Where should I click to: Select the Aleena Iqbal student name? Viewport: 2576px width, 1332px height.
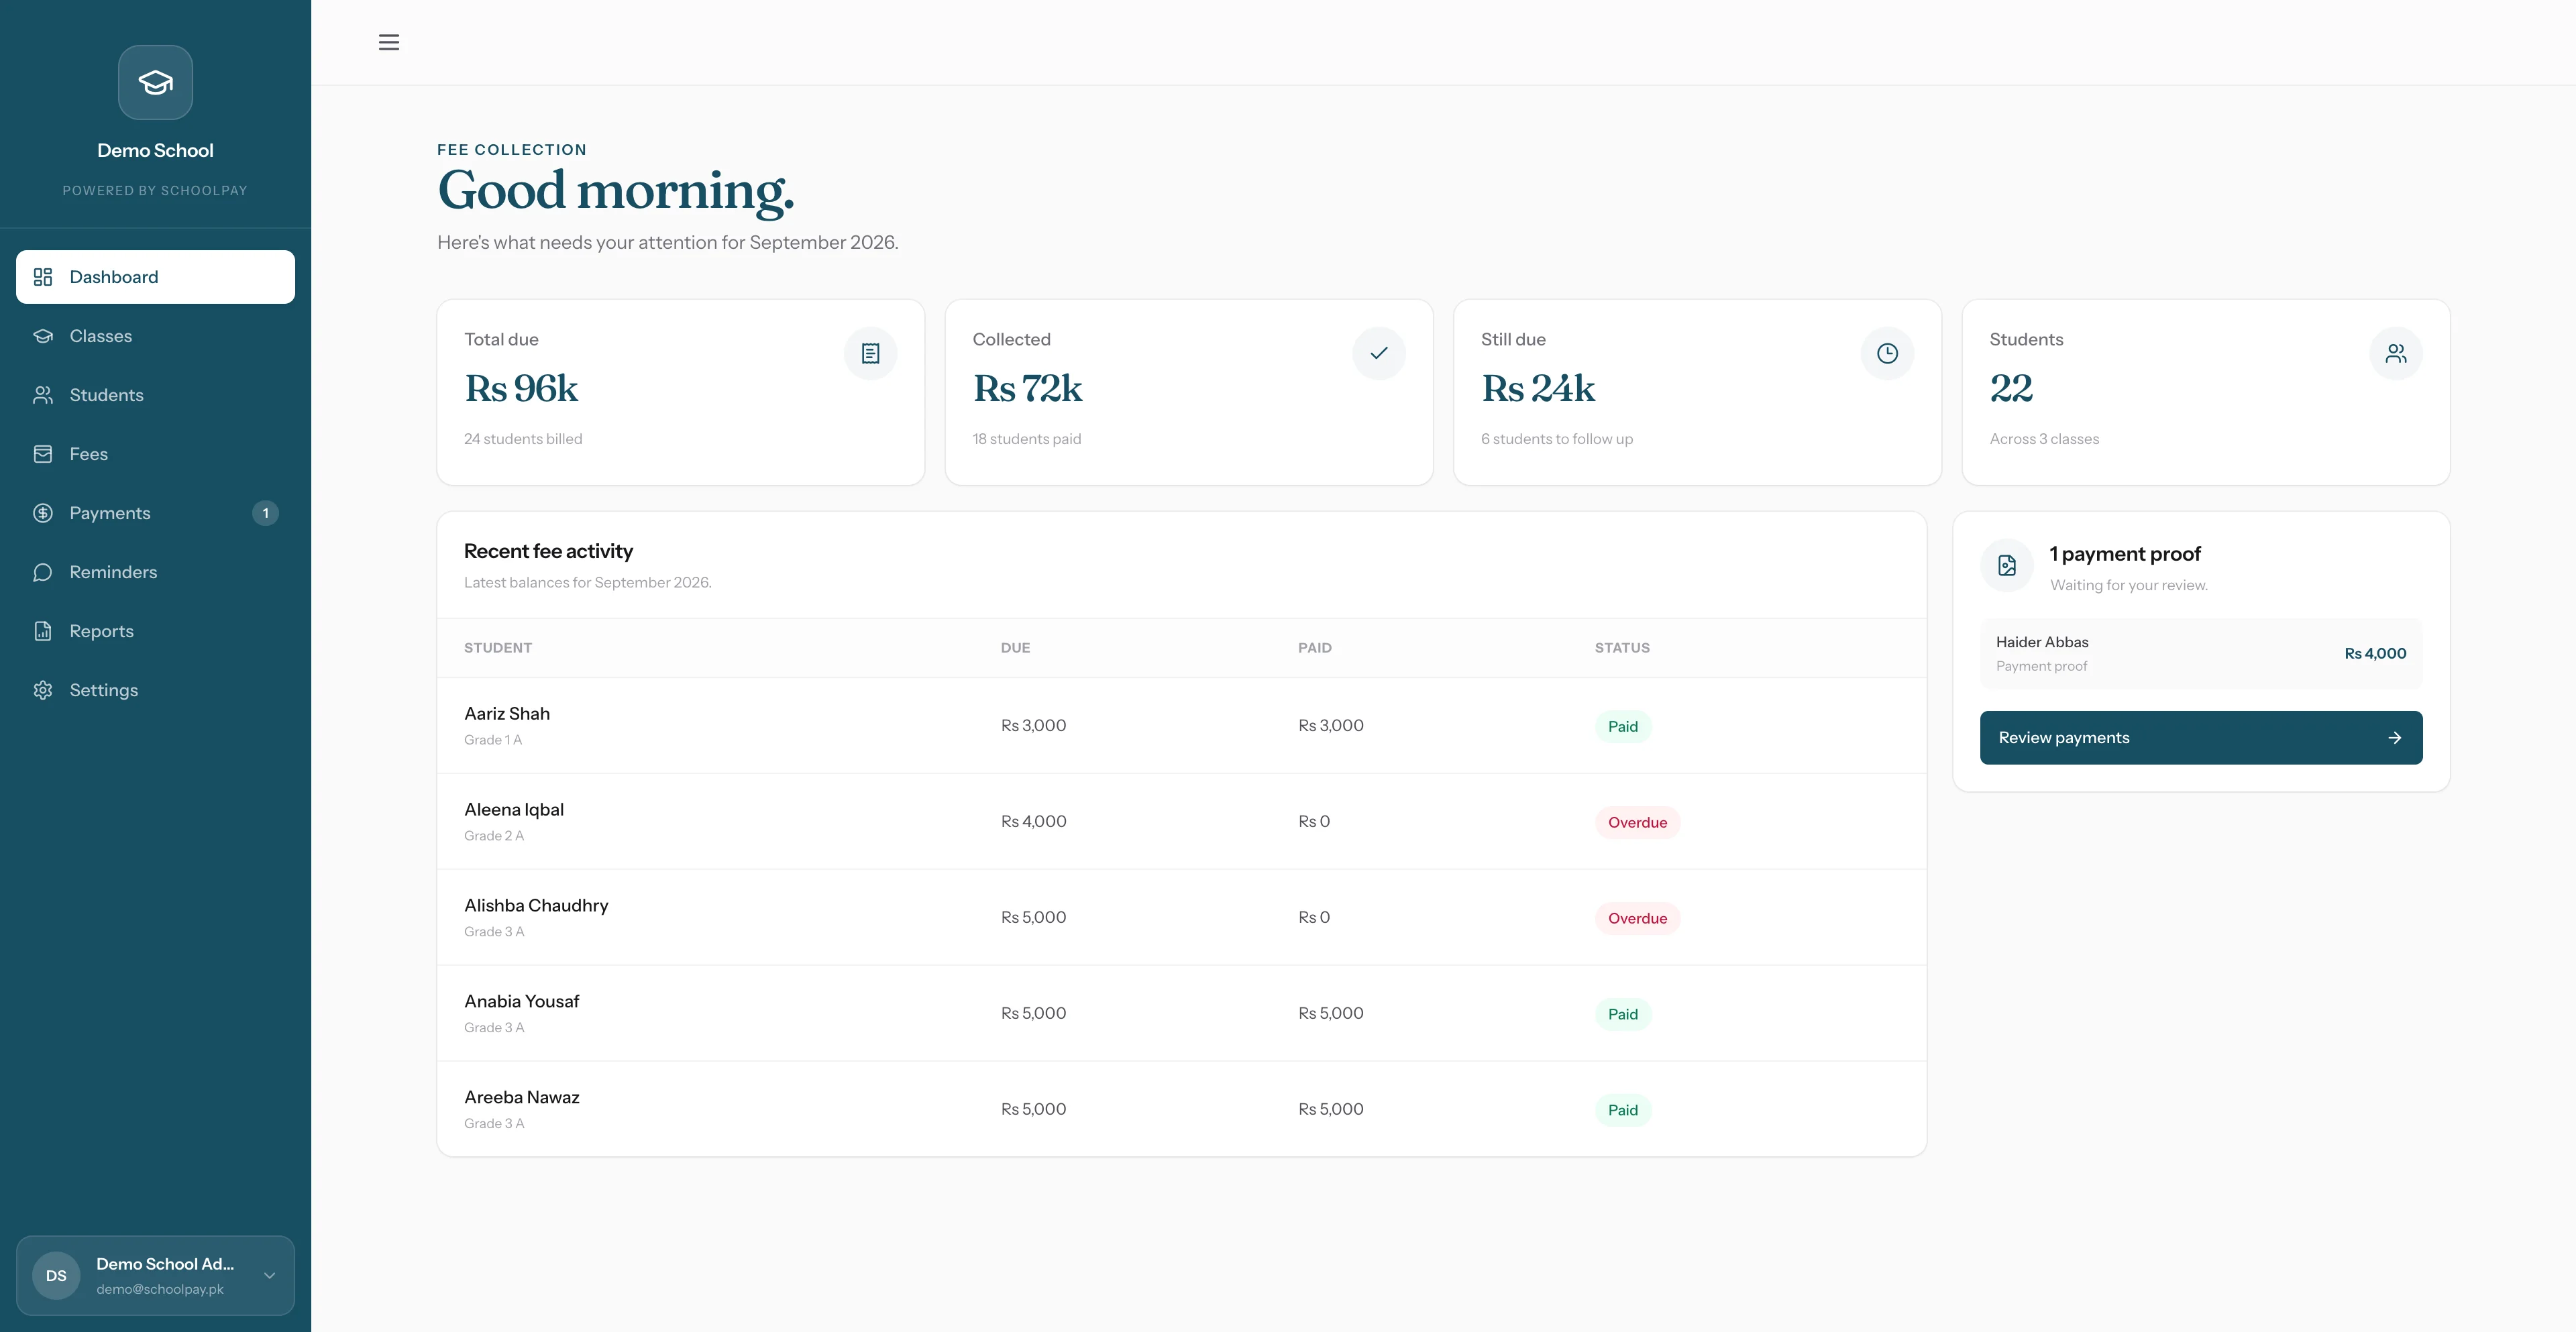pos(514,810)
